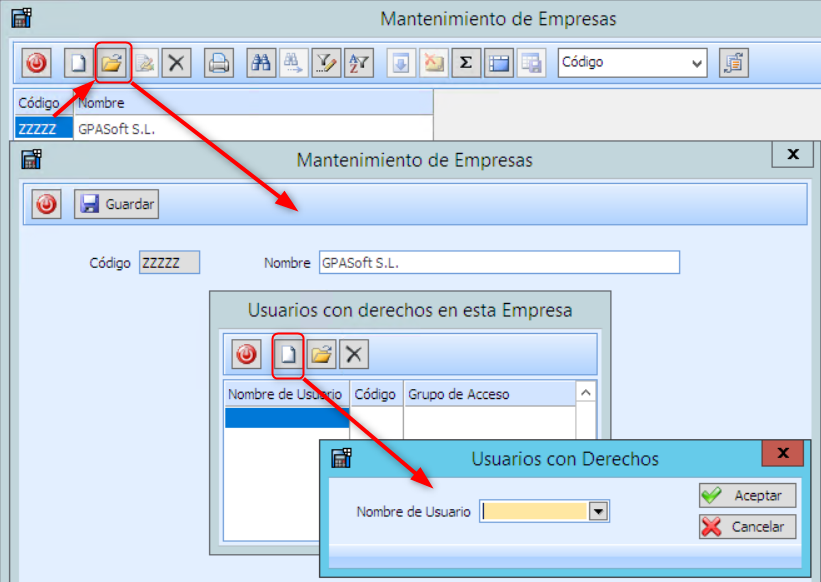Click the Sigma totals icon
Image resolution: width=821 pixels, height=582 pixels.
[465, 63]
